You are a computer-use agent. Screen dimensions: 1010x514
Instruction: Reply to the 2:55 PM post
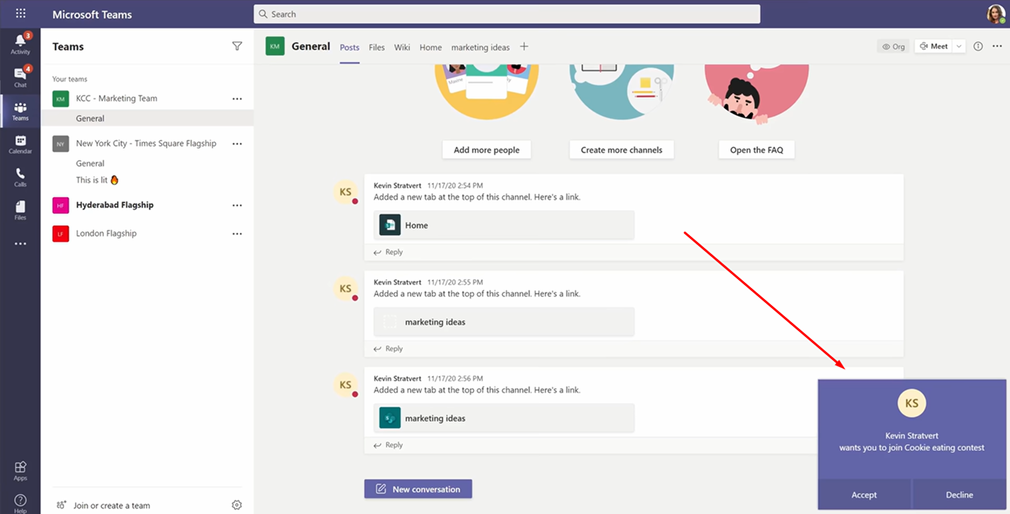388,348
